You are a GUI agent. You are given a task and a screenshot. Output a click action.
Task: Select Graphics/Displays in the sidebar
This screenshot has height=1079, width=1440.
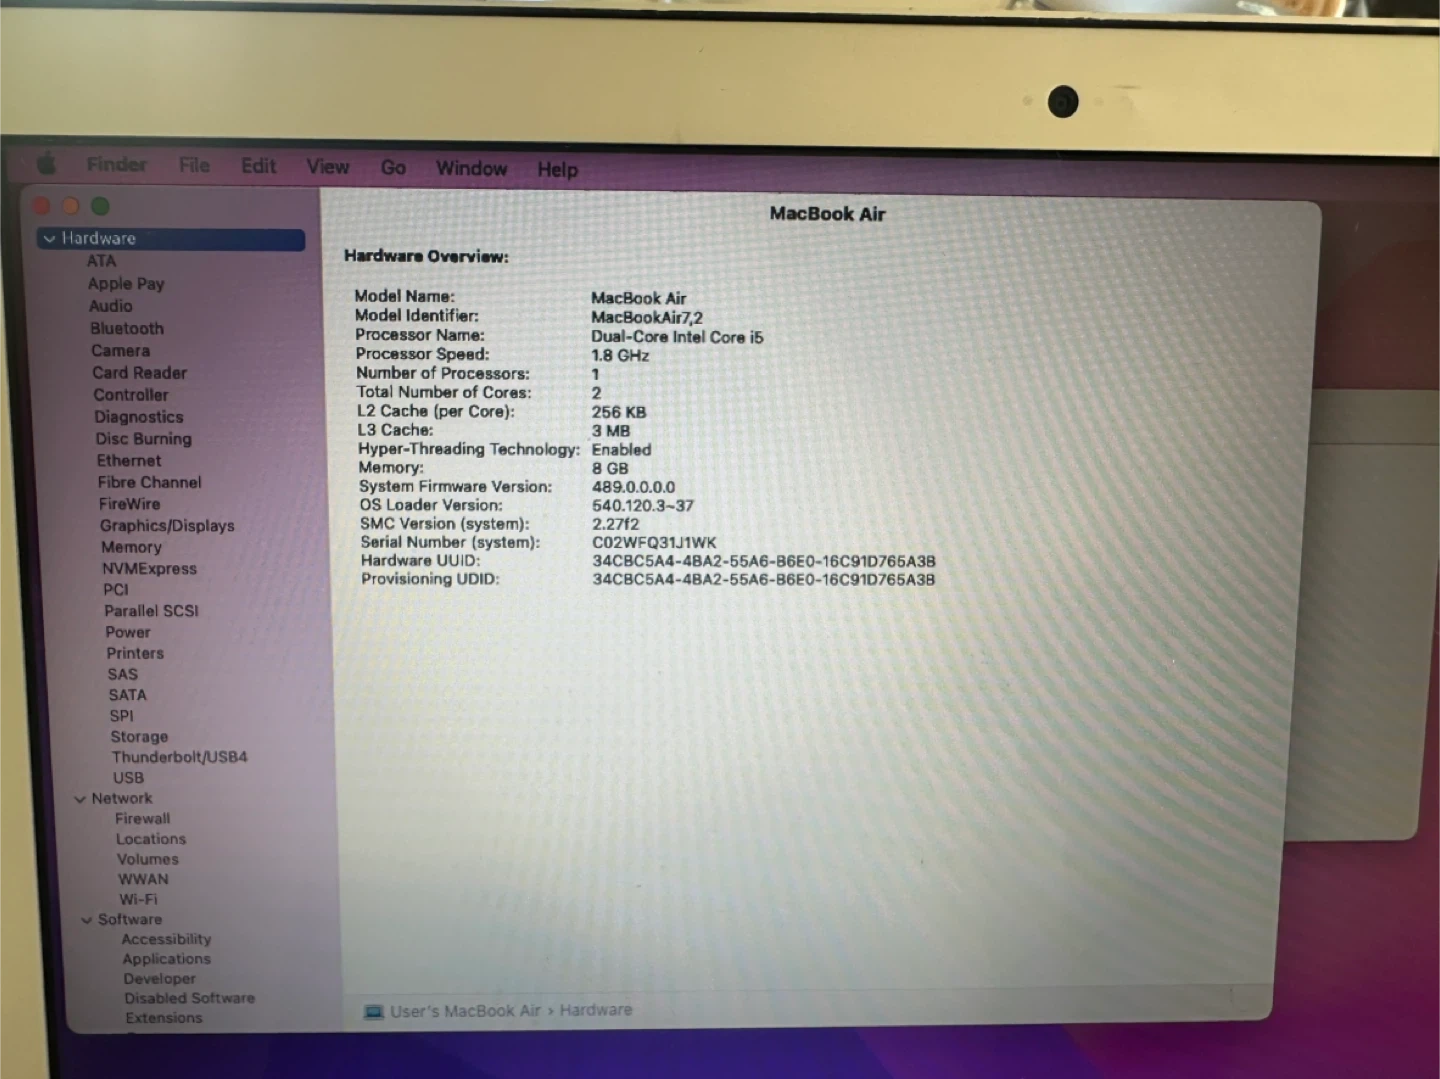click(x=167, y=526)
